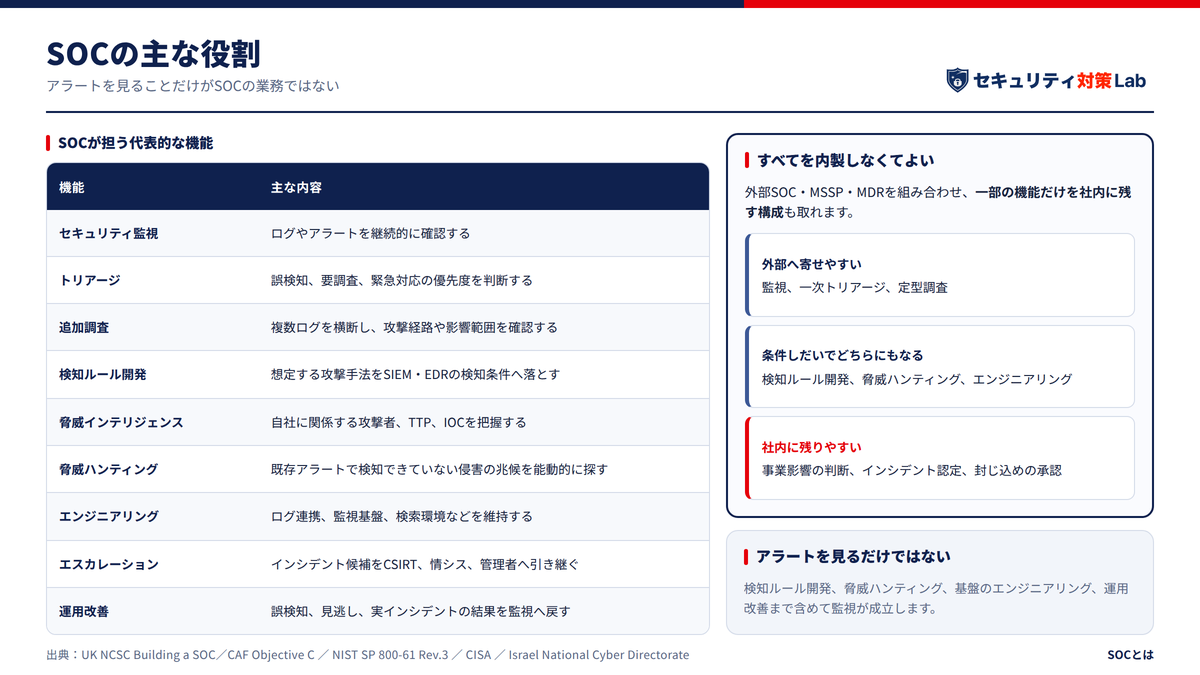This screenshot has width=1200, height=675.
Task: Click the cell ログやアラートを継続的に確認する
Action: 370,233
